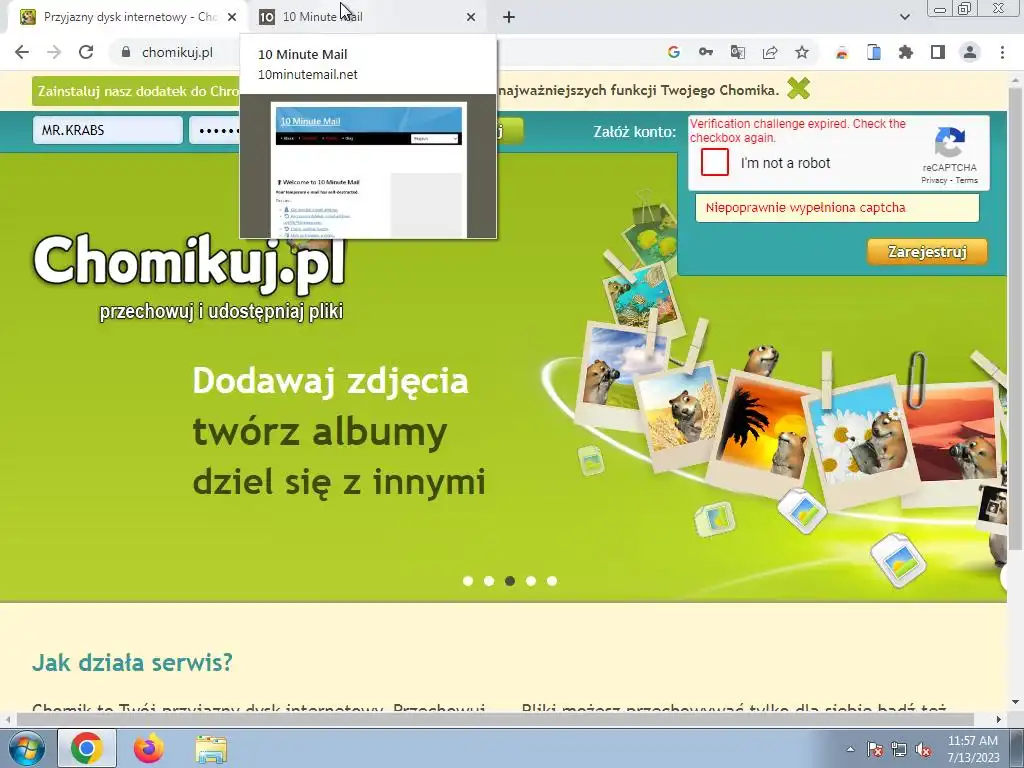Image resolution: width=1024 pixels, height=768 pixels.
Task: Go forward in browser history
Action: coord(54,52)
